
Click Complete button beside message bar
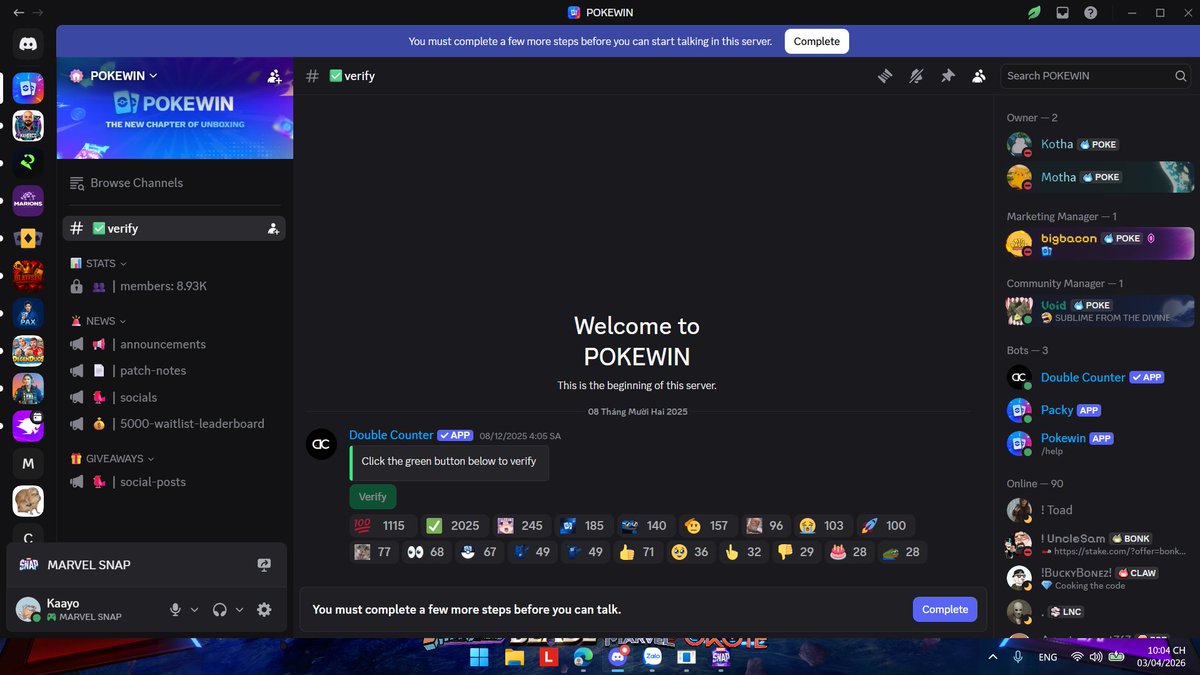[x=945, y=609]
